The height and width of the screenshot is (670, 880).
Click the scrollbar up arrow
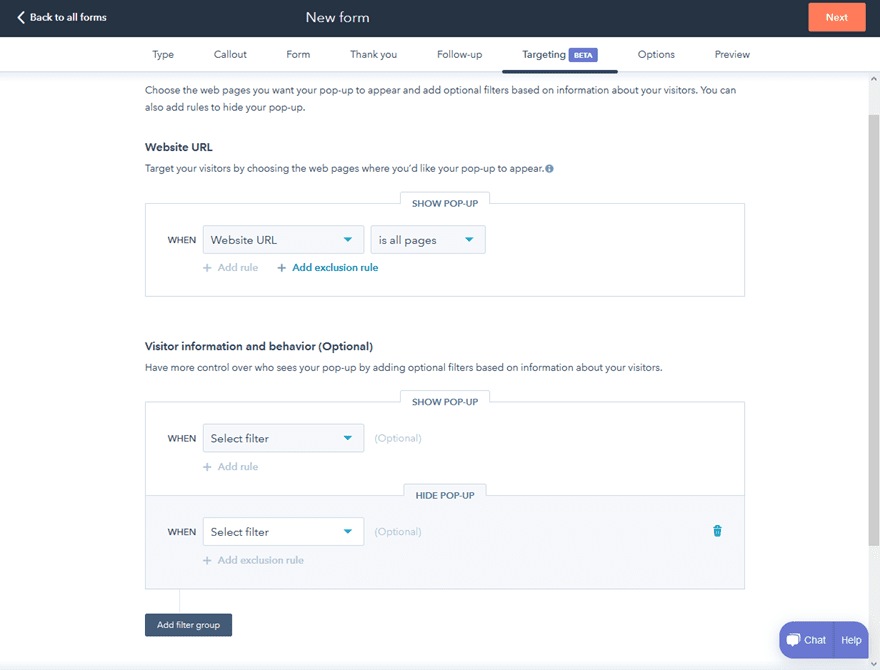click(873, 79)
